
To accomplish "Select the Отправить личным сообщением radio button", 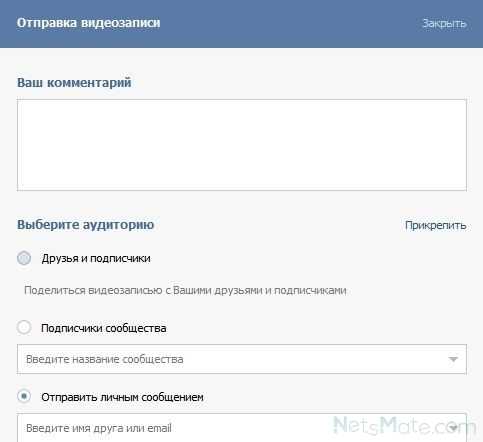I will click(24, 396).
